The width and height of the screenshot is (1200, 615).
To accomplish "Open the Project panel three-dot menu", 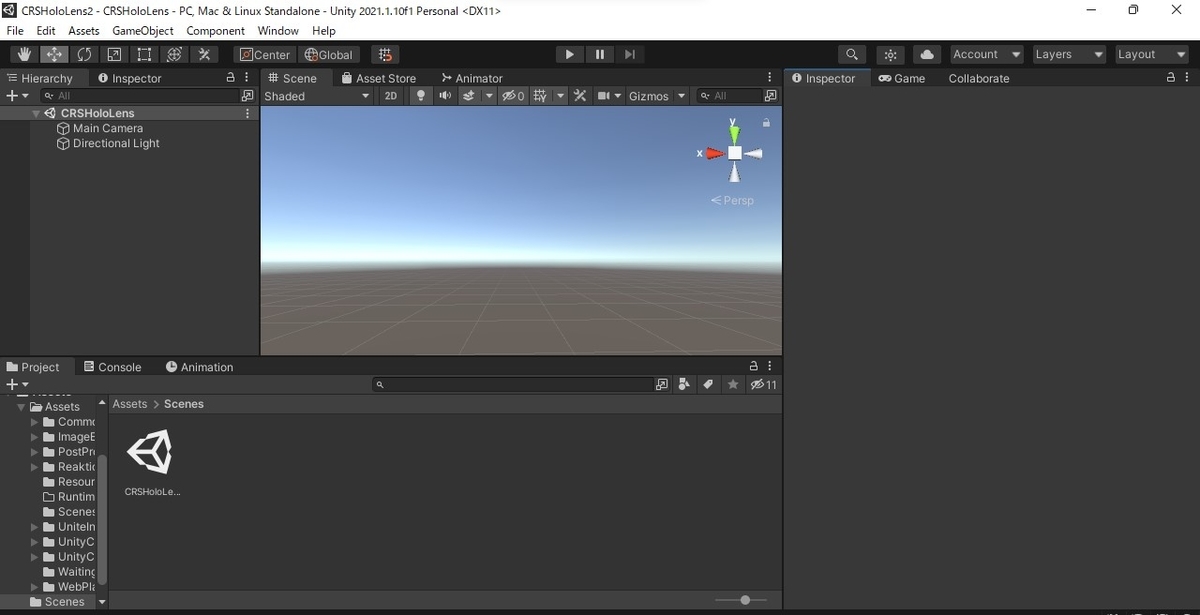I will click(x=769, y=367).
